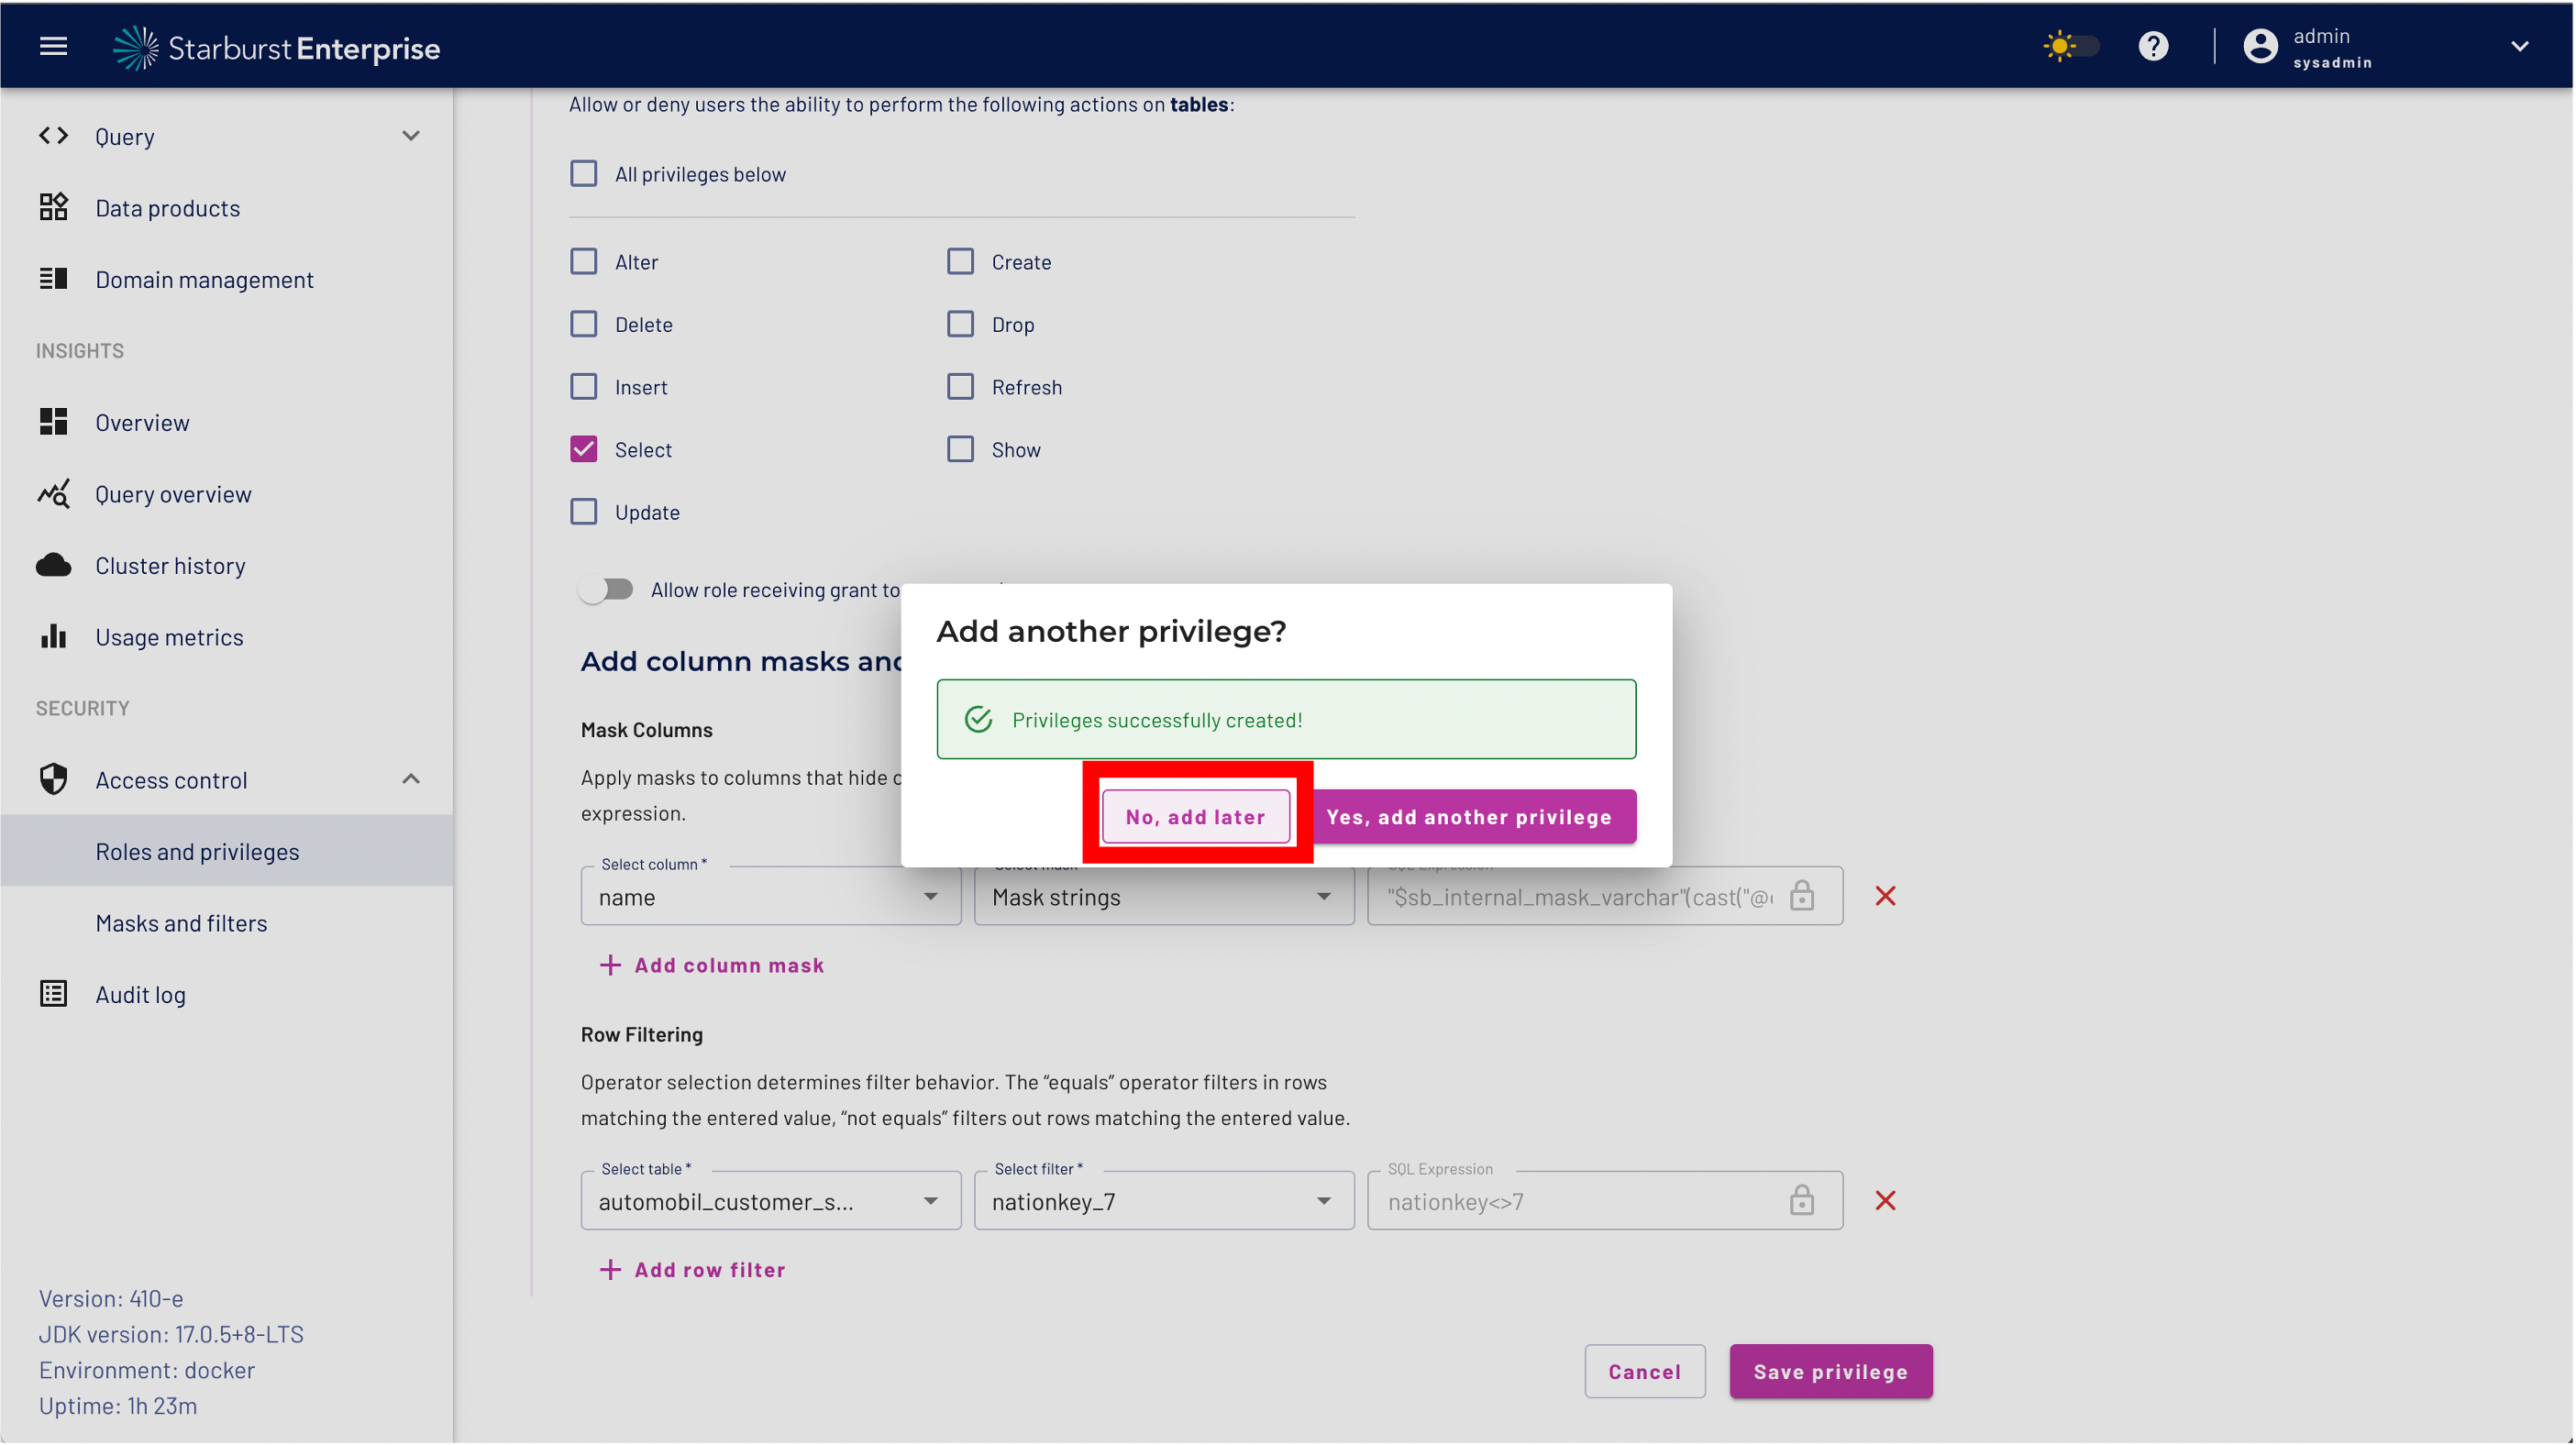Click the nationkey SQL Expression field

tap(1580, 1200)
